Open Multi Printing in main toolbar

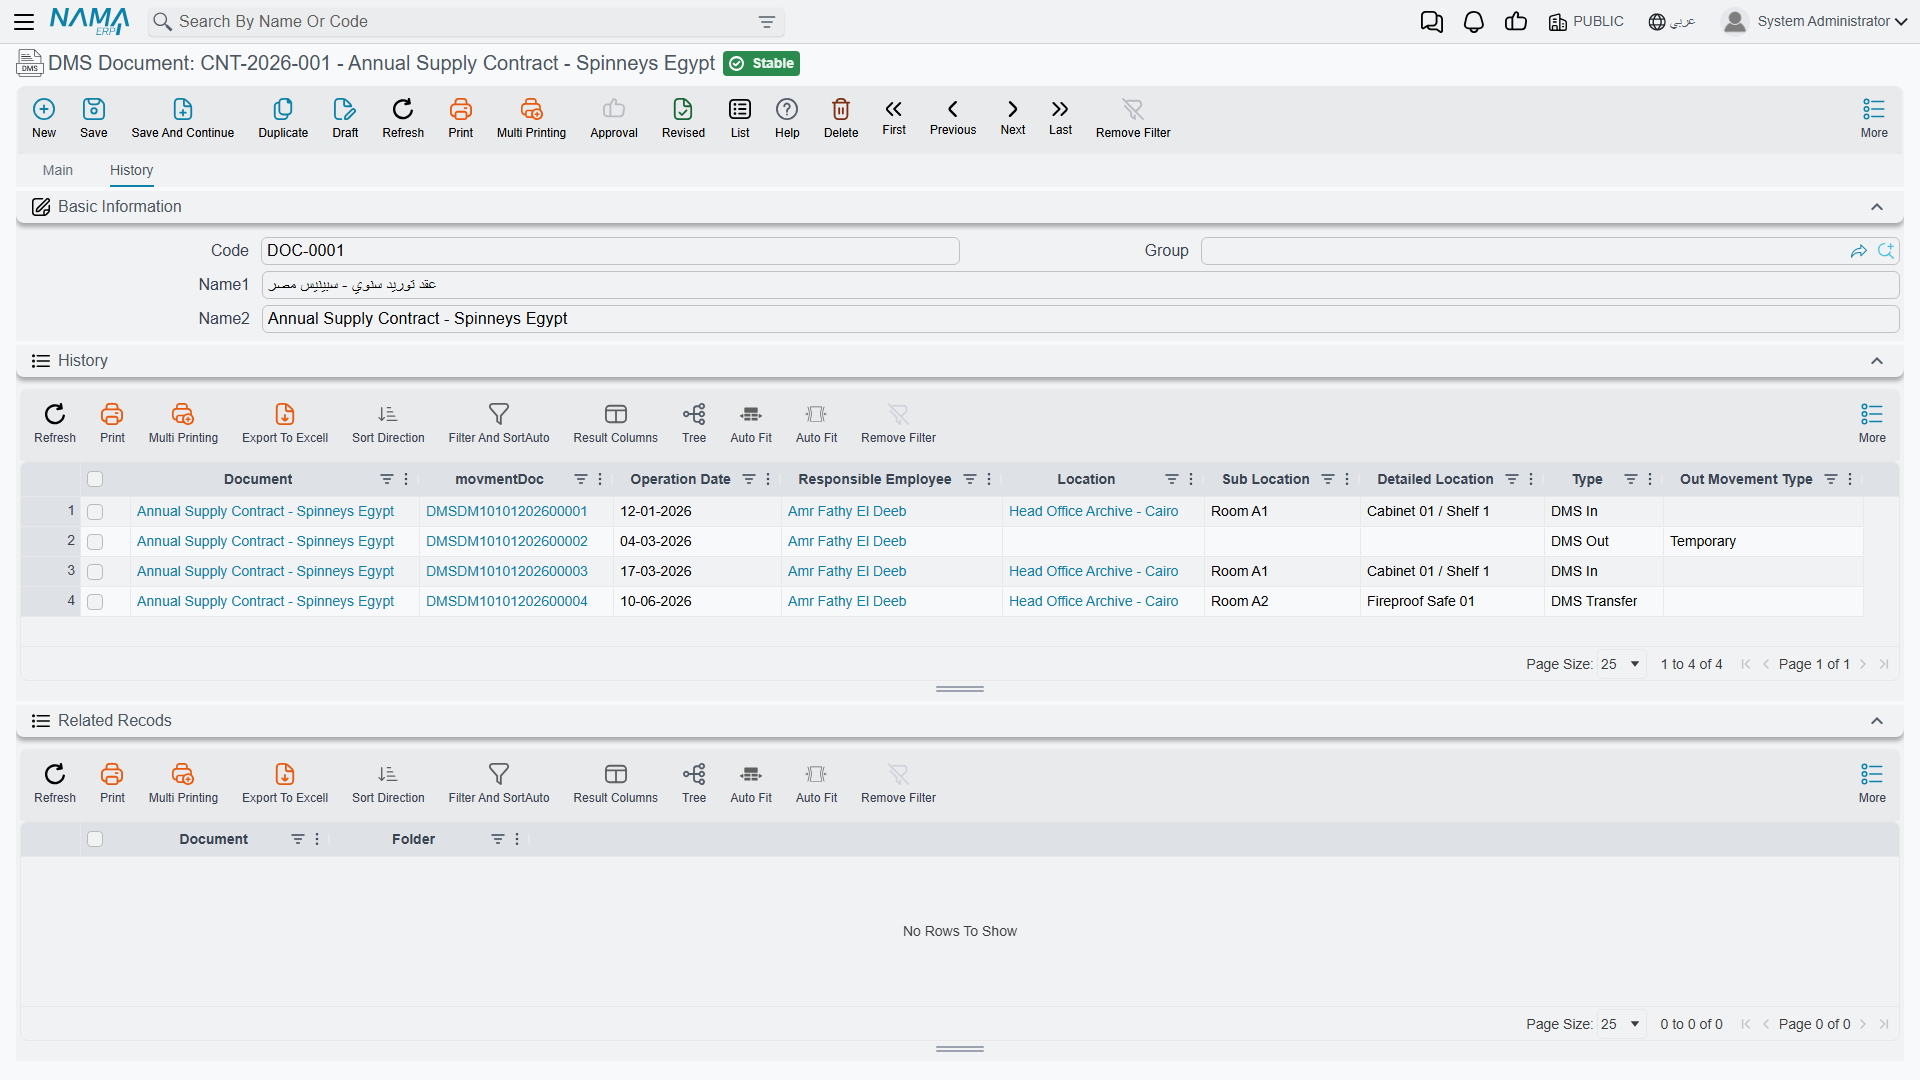531,118
